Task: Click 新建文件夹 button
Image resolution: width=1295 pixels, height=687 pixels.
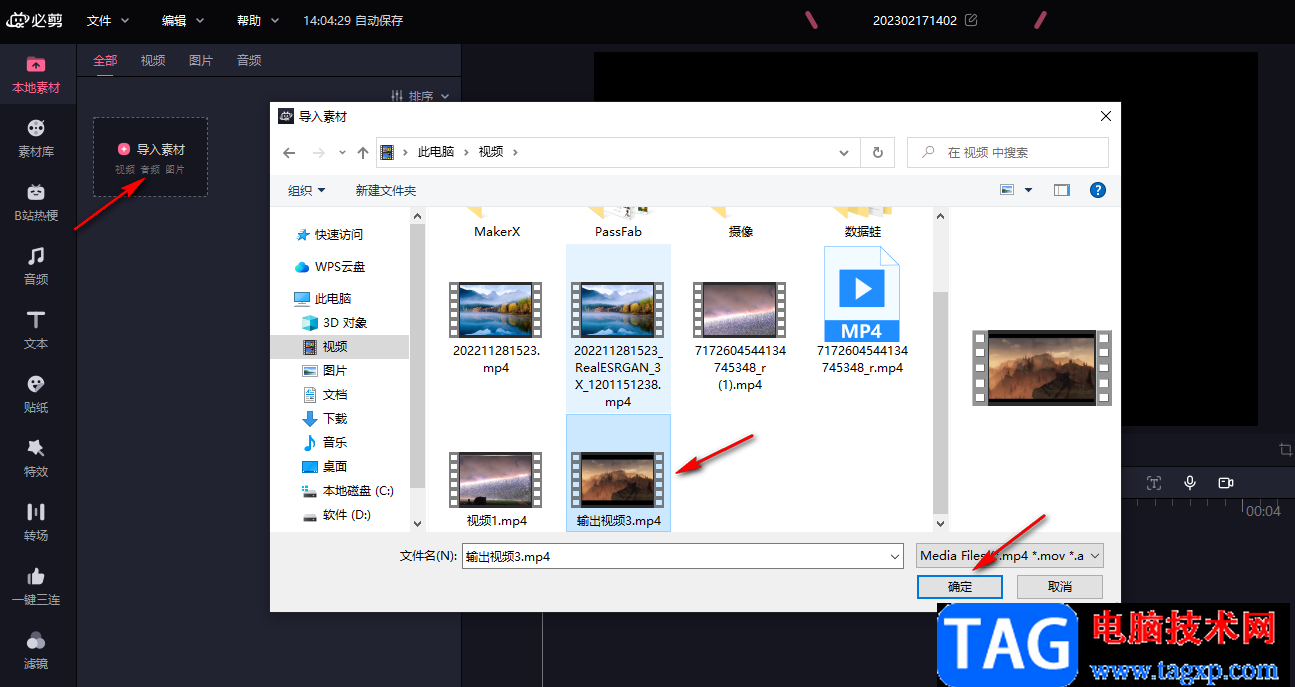Action: [386, 190]
